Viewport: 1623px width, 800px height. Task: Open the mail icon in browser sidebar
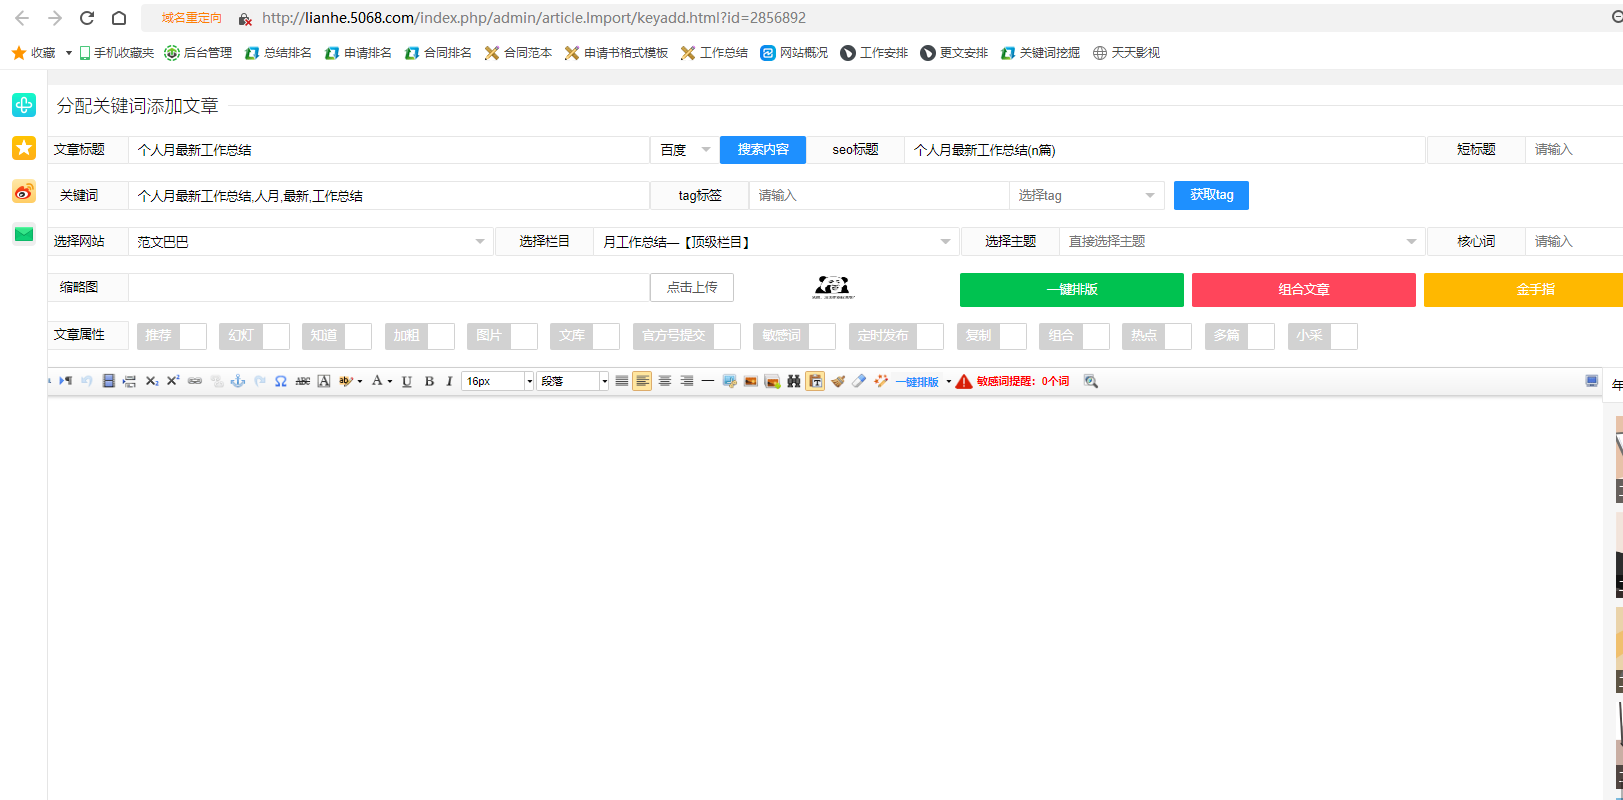pyautogui.click(x=24, y=234)
